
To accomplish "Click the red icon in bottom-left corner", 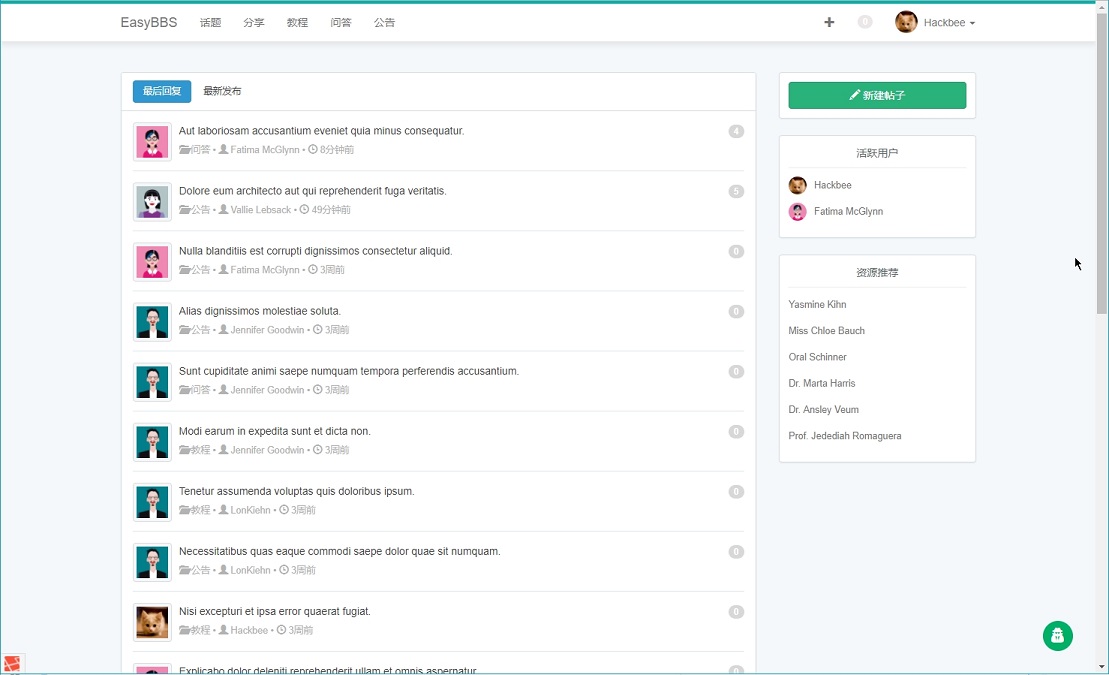I will tap(11, 664).
